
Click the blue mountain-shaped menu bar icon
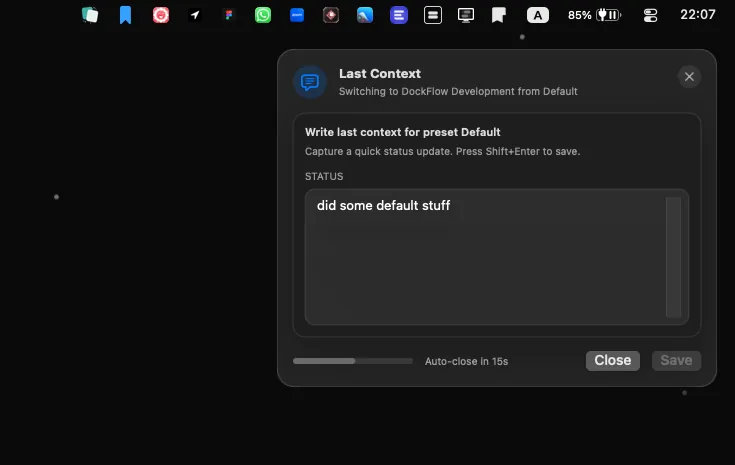click(365, 15)
